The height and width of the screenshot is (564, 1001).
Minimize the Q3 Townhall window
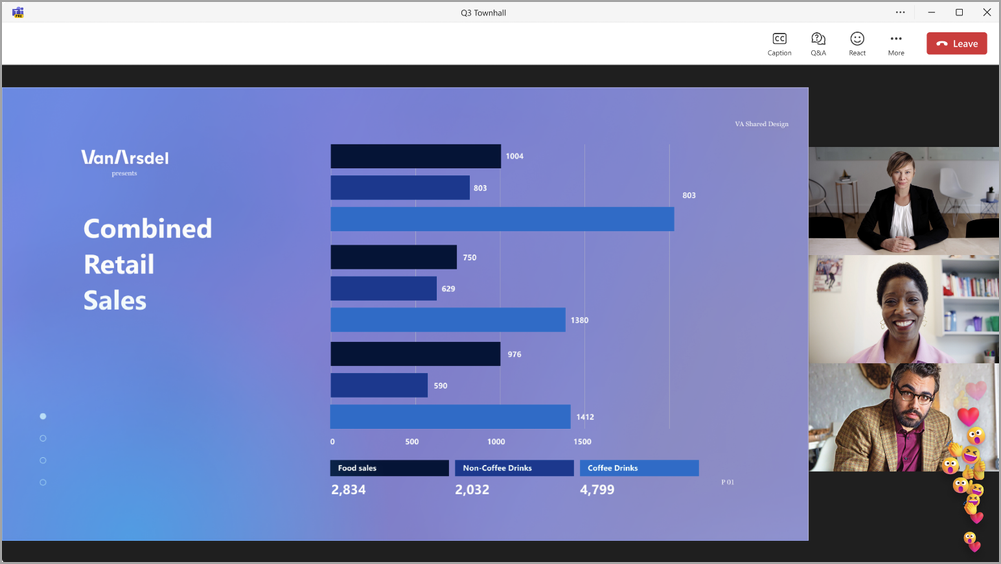tap(932, 12)
